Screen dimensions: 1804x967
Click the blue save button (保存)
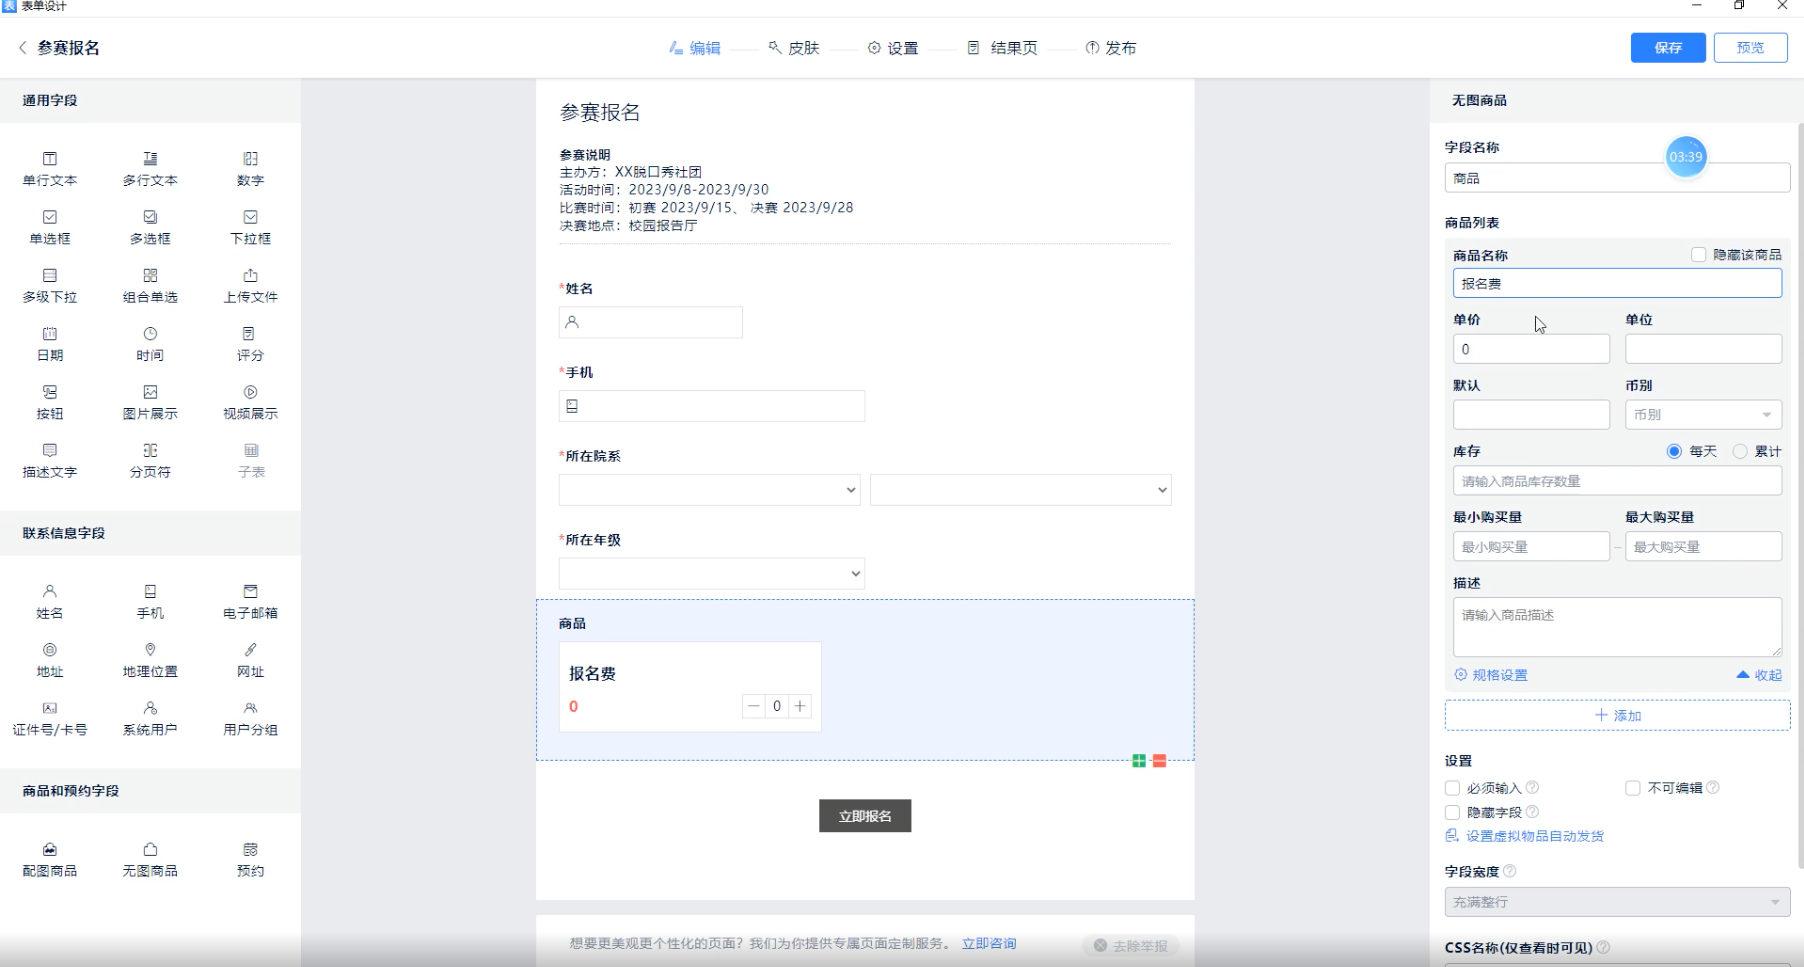[1667, 48]
